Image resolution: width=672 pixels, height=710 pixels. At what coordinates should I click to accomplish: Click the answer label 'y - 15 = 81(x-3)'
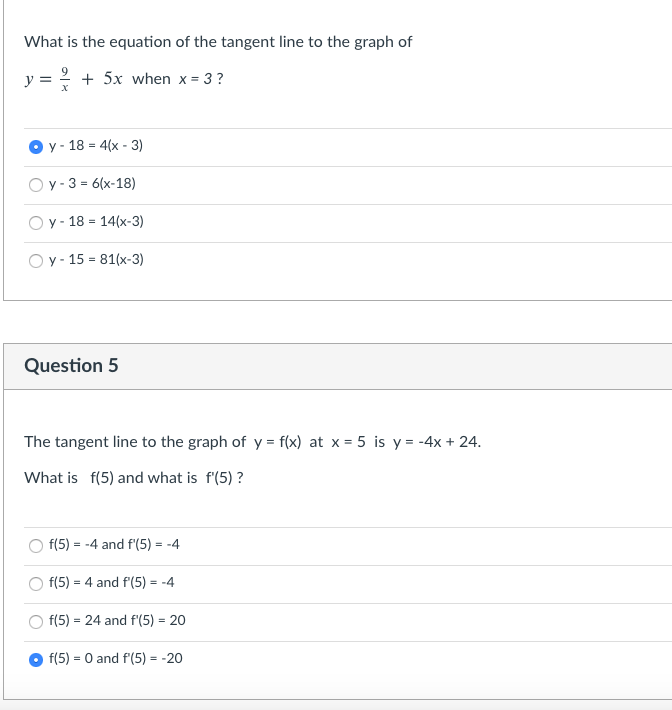point(96,259)
